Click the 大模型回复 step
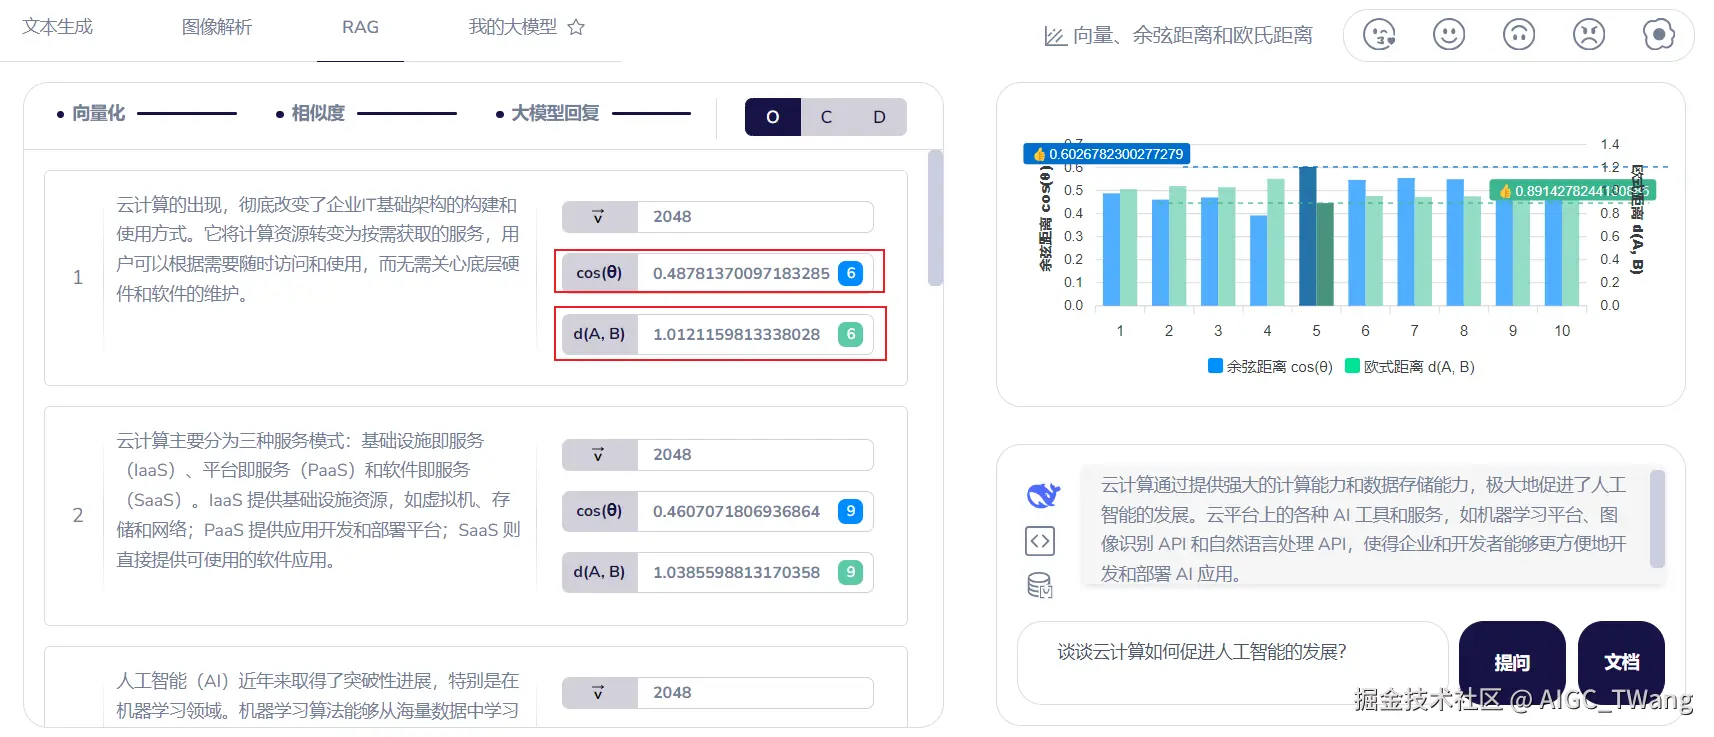Image resolution: width=1714 pixels, height=737 pixels. tap(555, 113)
